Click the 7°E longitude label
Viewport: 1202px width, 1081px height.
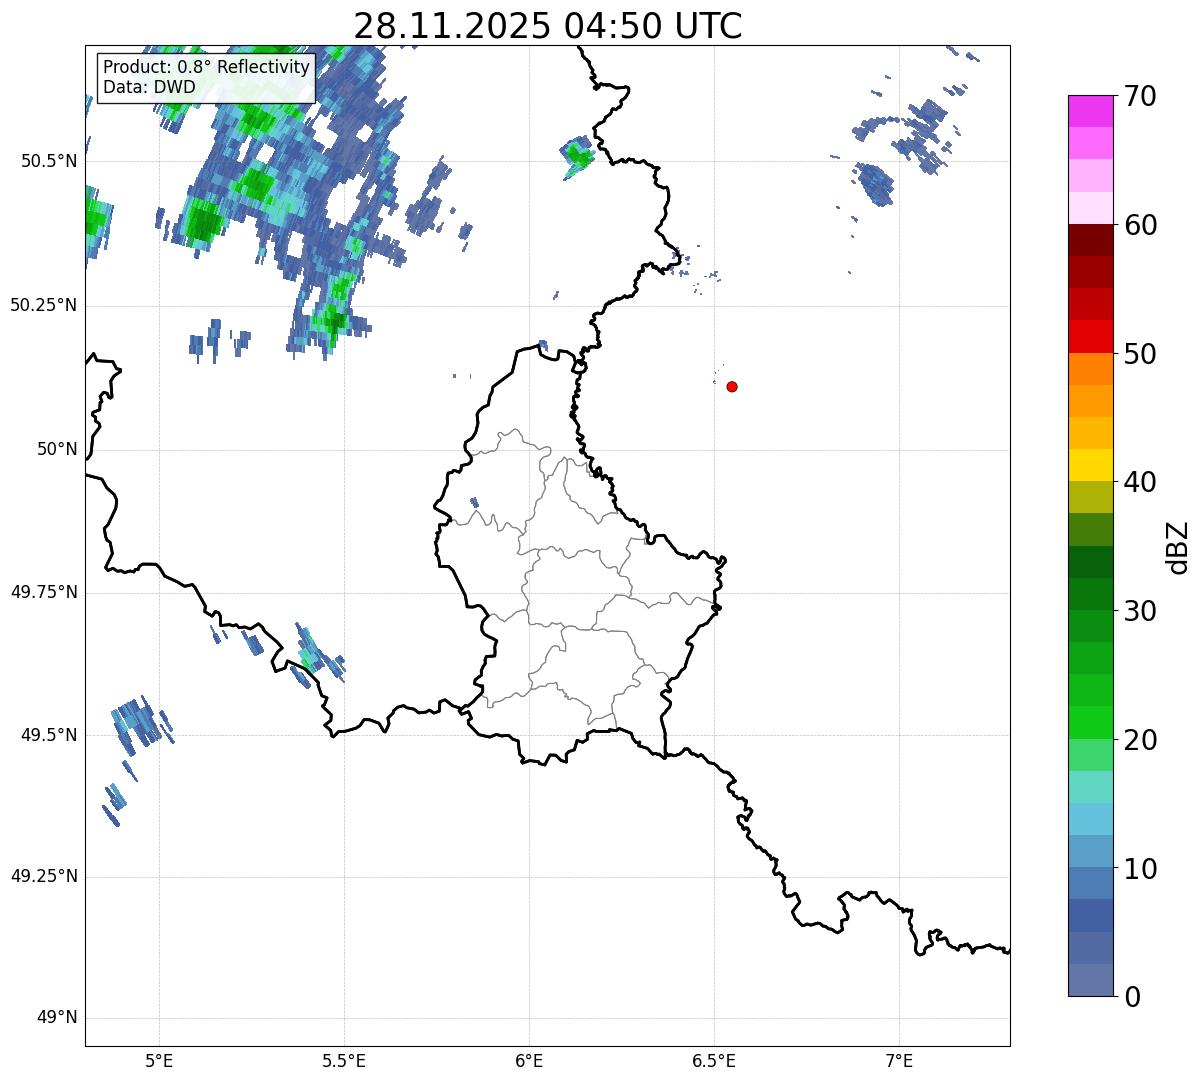[899, 1061]
